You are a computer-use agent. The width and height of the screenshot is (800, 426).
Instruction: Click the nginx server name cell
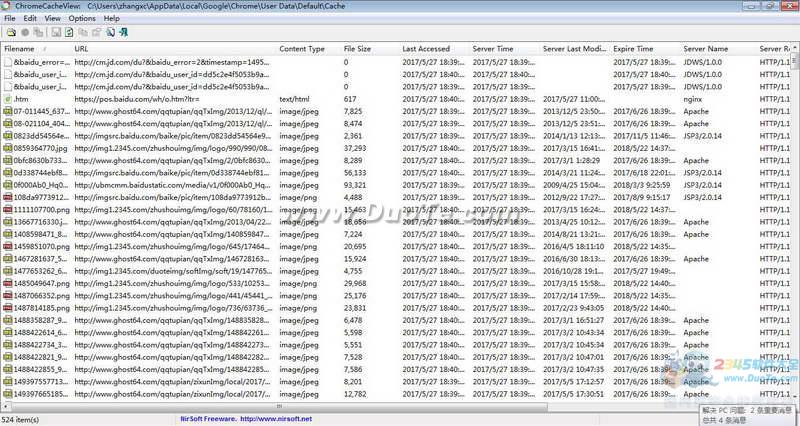click(x=692, y=99)
